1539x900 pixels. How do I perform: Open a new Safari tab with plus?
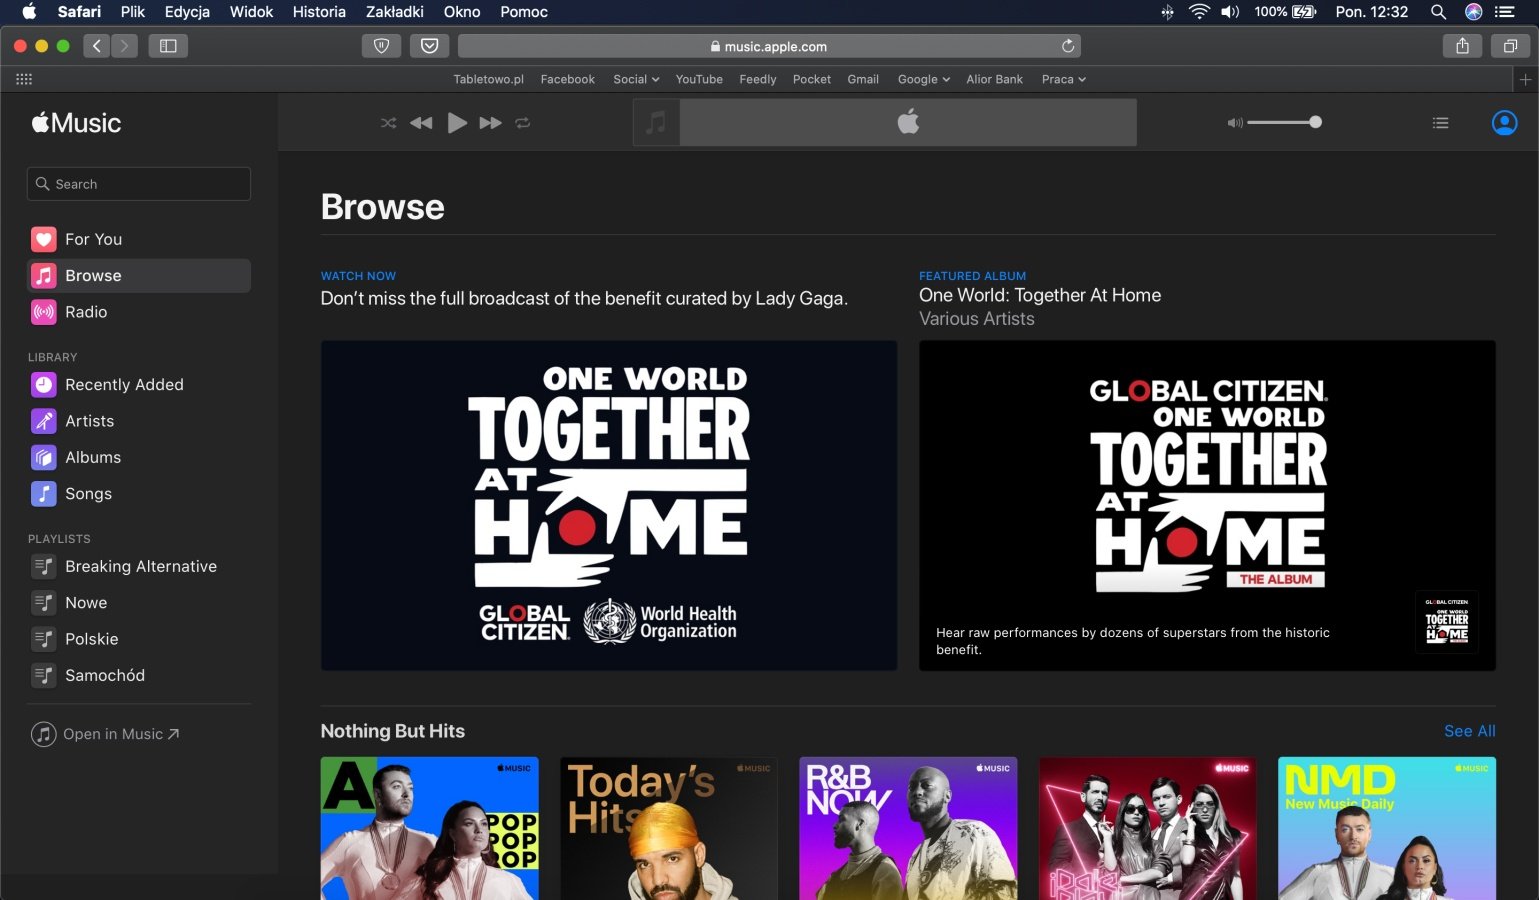pyautogui.click(x=1525, y=79)
